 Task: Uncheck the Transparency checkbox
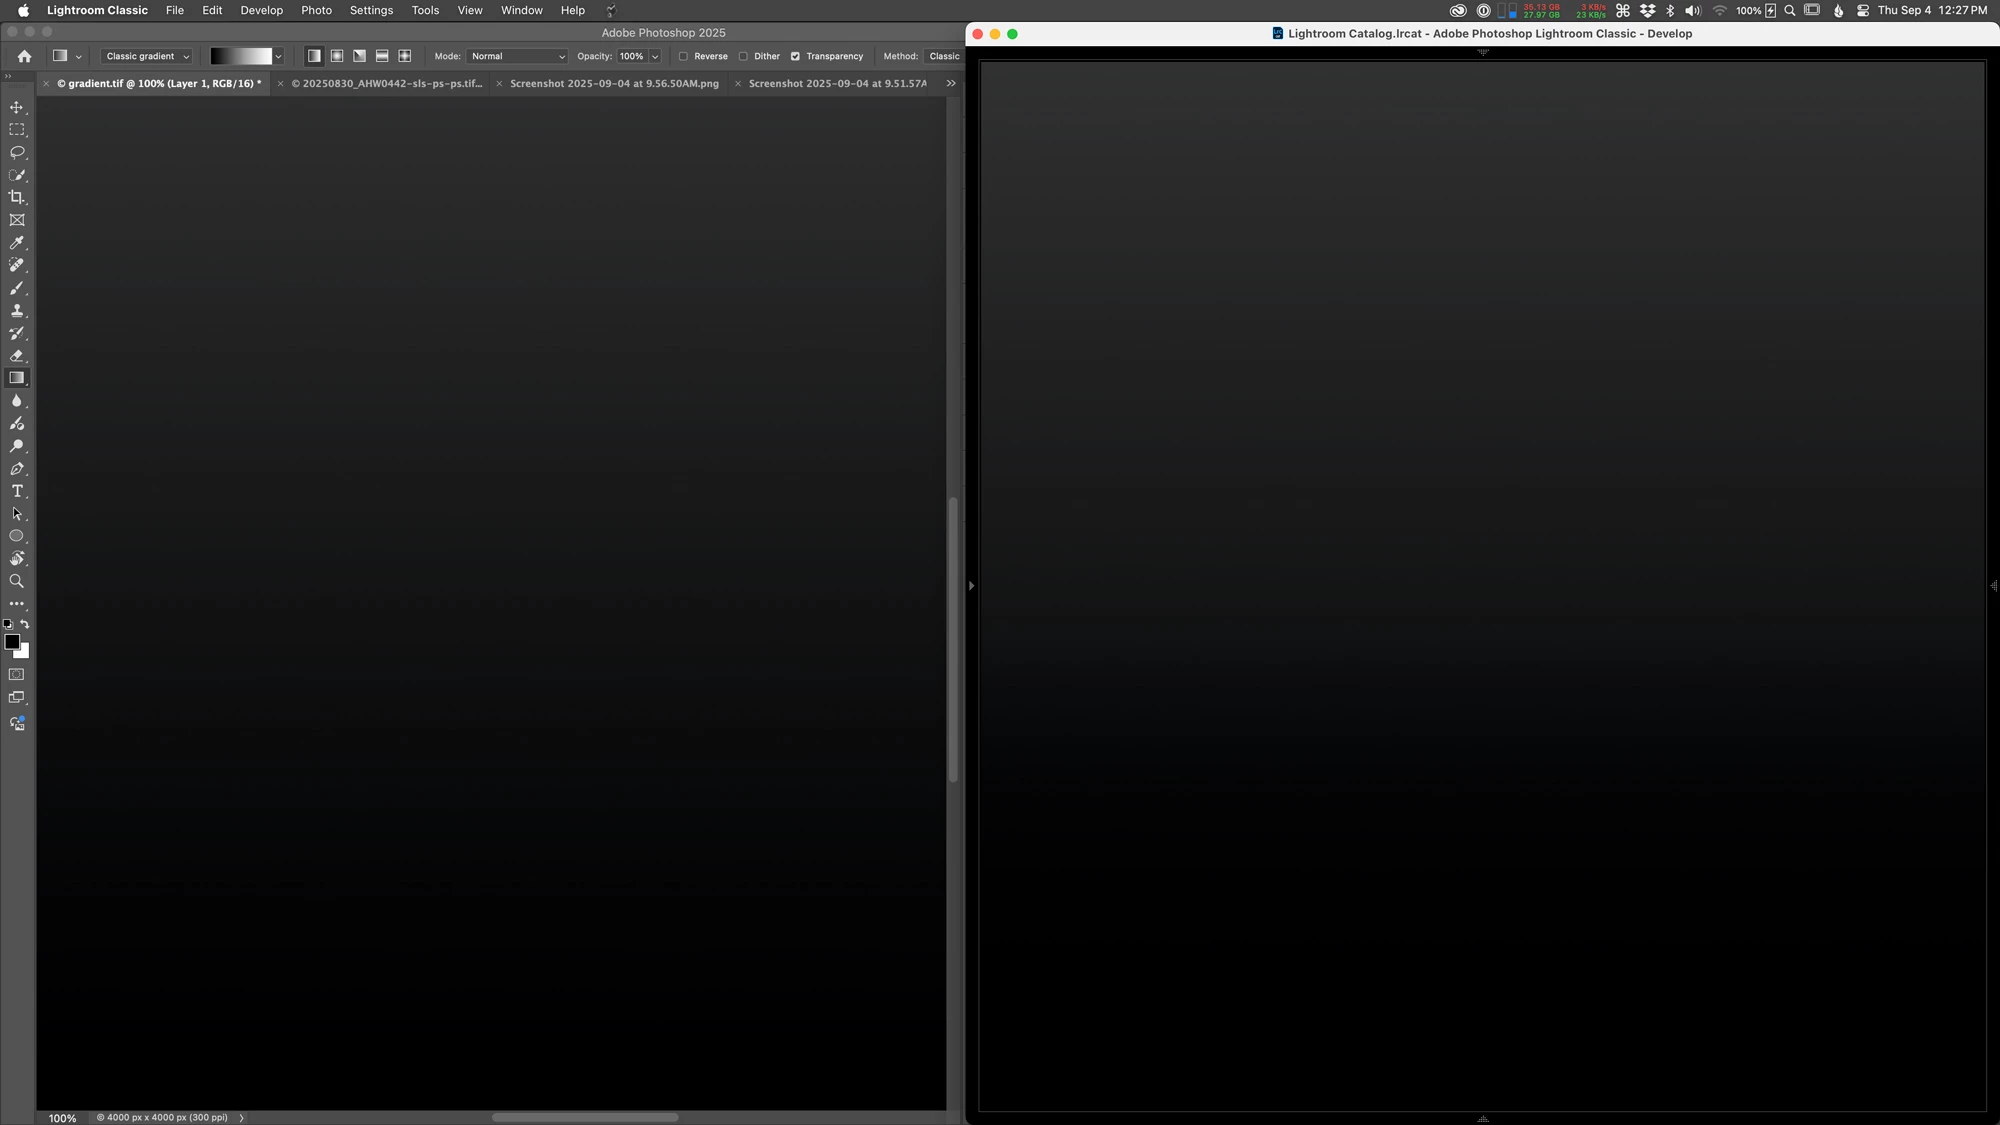tap(796, 57)
